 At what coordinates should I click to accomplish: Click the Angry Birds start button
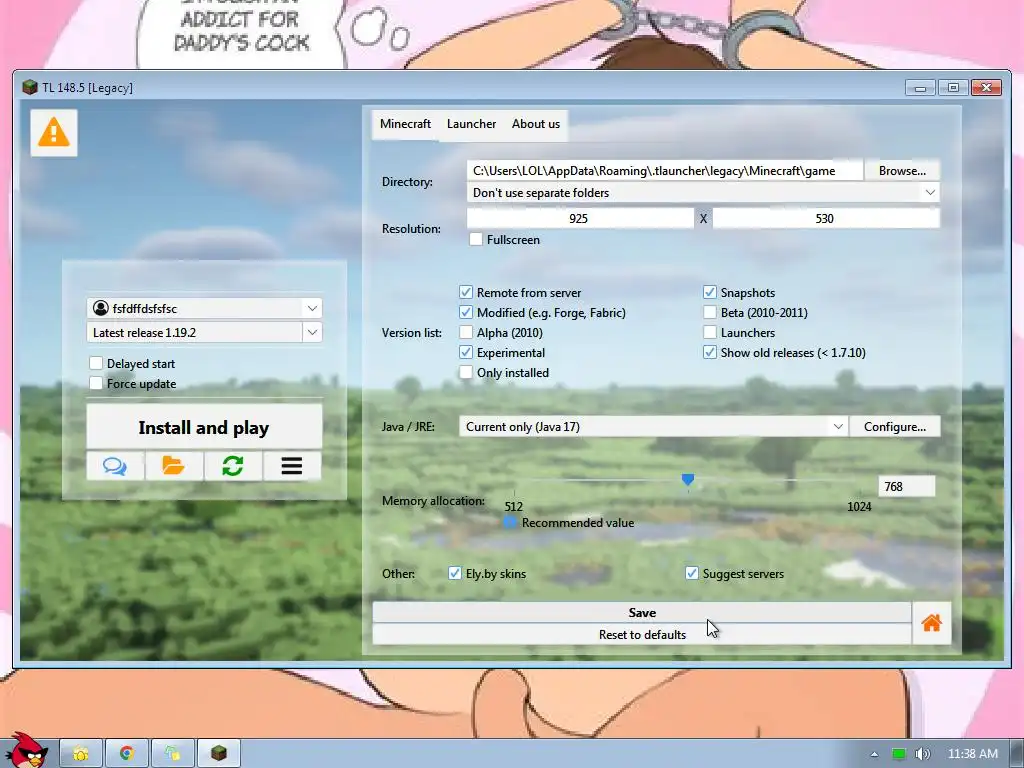tap(25, 751)
